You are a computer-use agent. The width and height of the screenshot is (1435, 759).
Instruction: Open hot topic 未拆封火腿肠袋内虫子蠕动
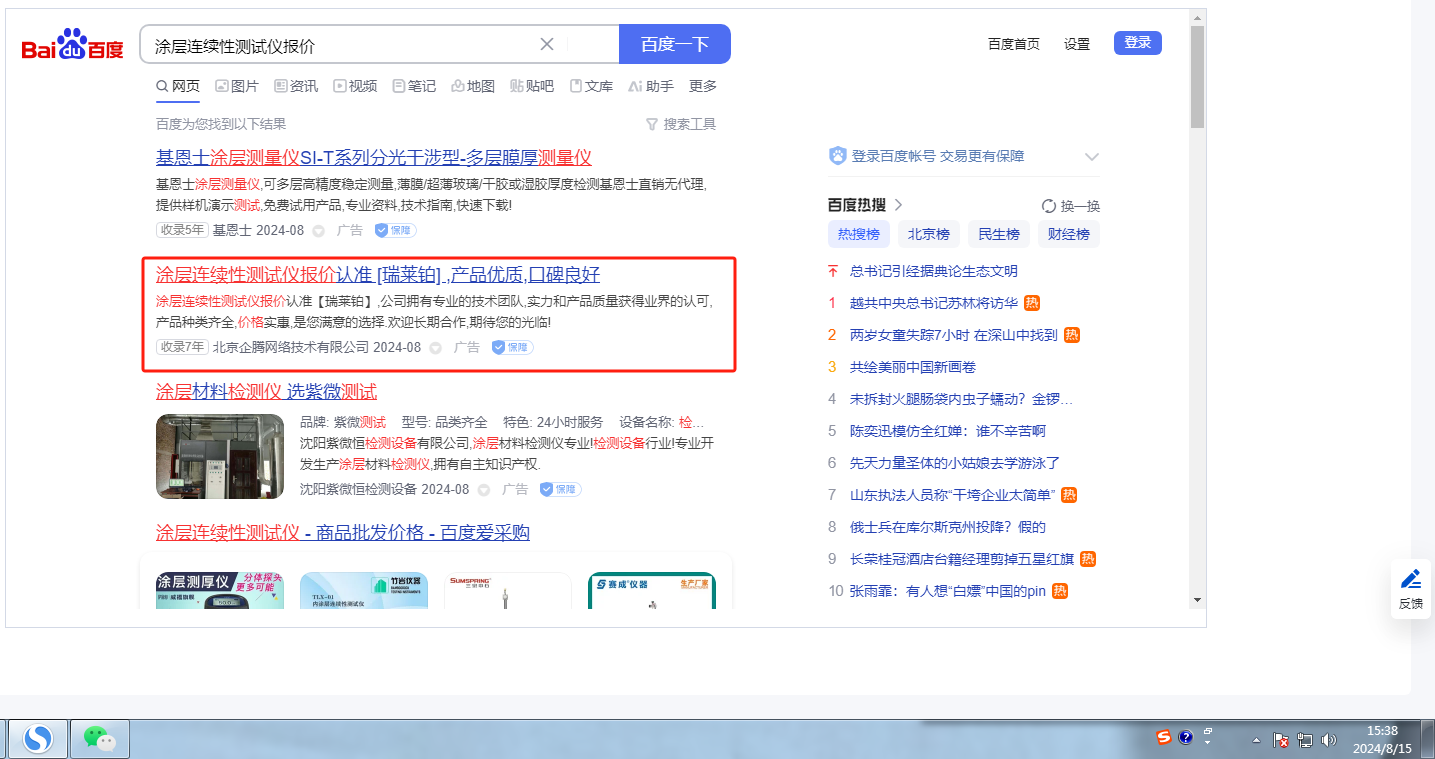[x=962, y=399]
